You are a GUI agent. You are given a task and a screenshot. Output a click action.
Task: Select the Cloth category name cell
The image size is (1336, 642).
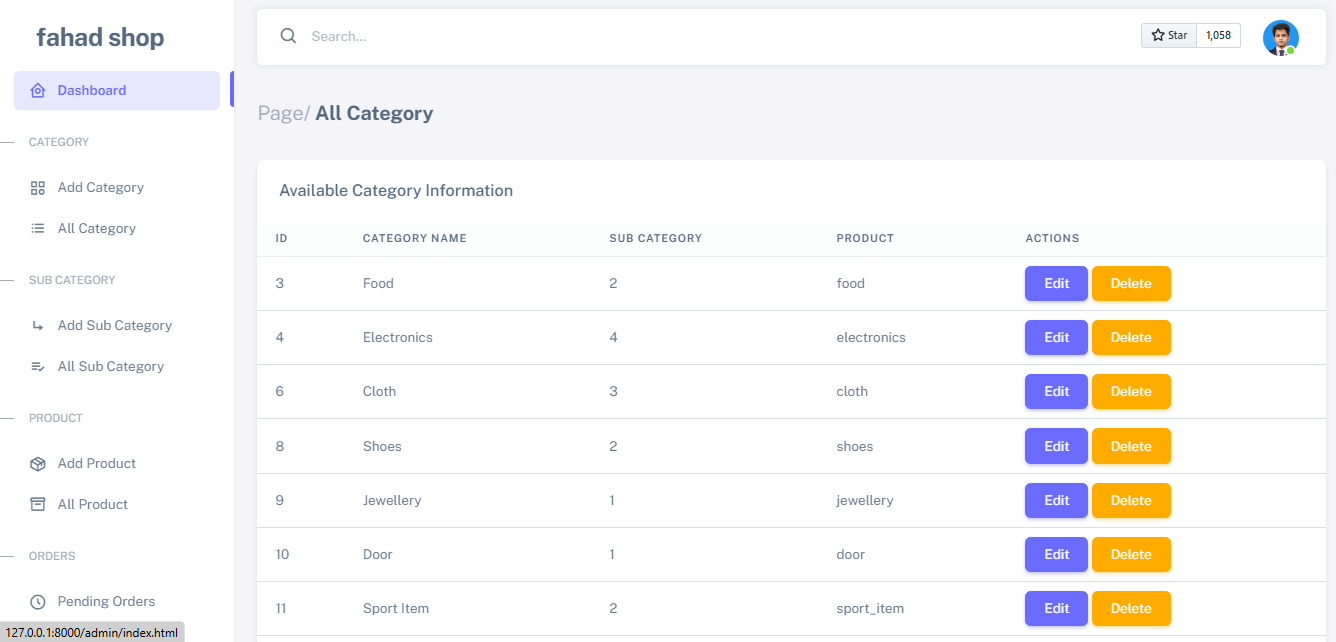pyautogui.click(x=379, y=391)
